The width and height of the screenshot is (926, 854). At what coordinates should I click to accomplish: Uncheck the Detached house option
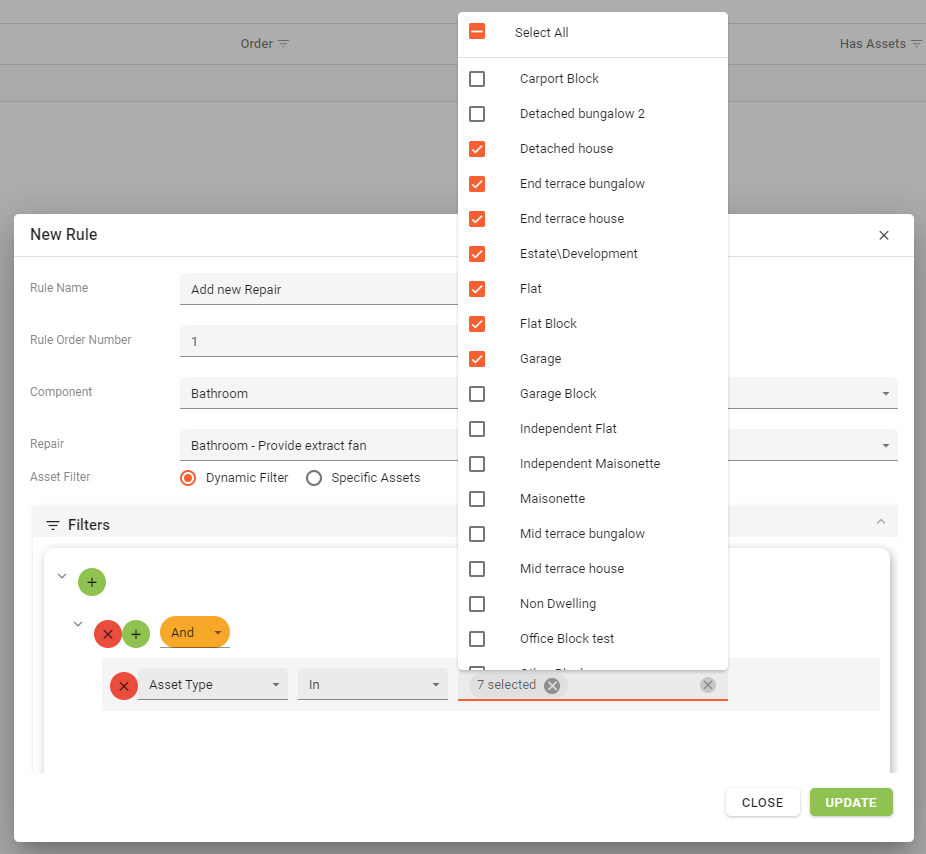tap(477, 149)
